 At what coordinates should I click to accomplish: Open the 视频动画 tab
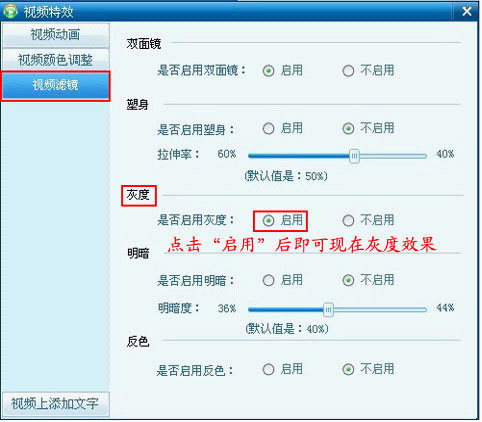pos(56,35)
